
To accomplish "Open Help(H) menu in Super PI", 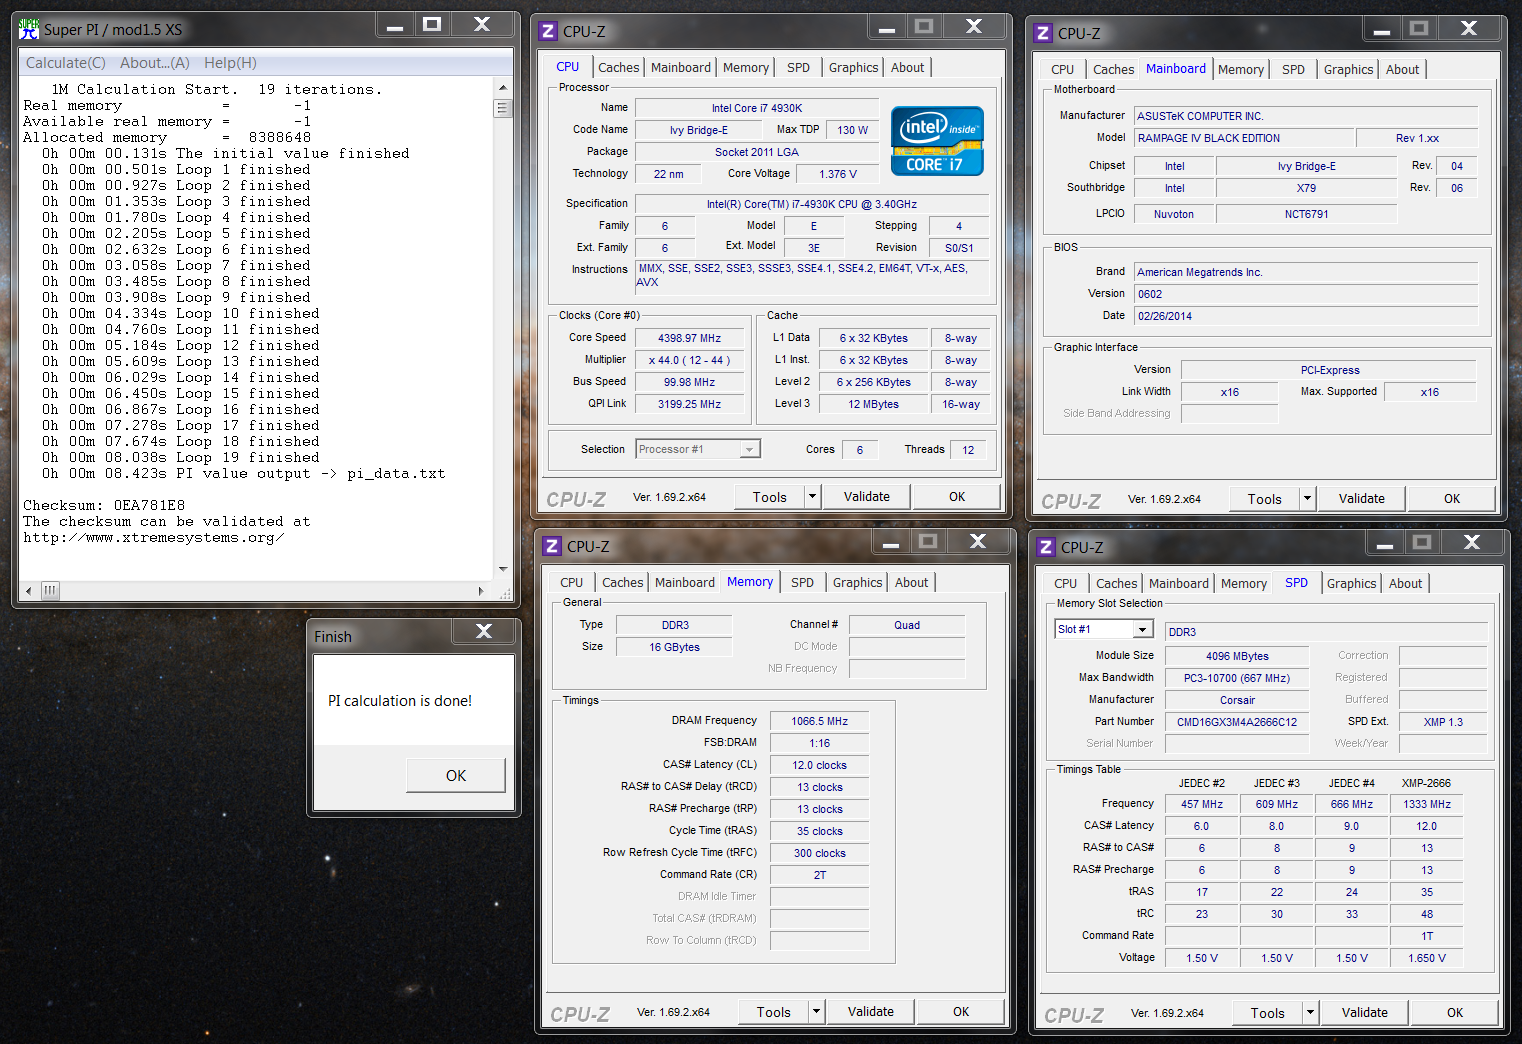I will [x=231, y=63].
